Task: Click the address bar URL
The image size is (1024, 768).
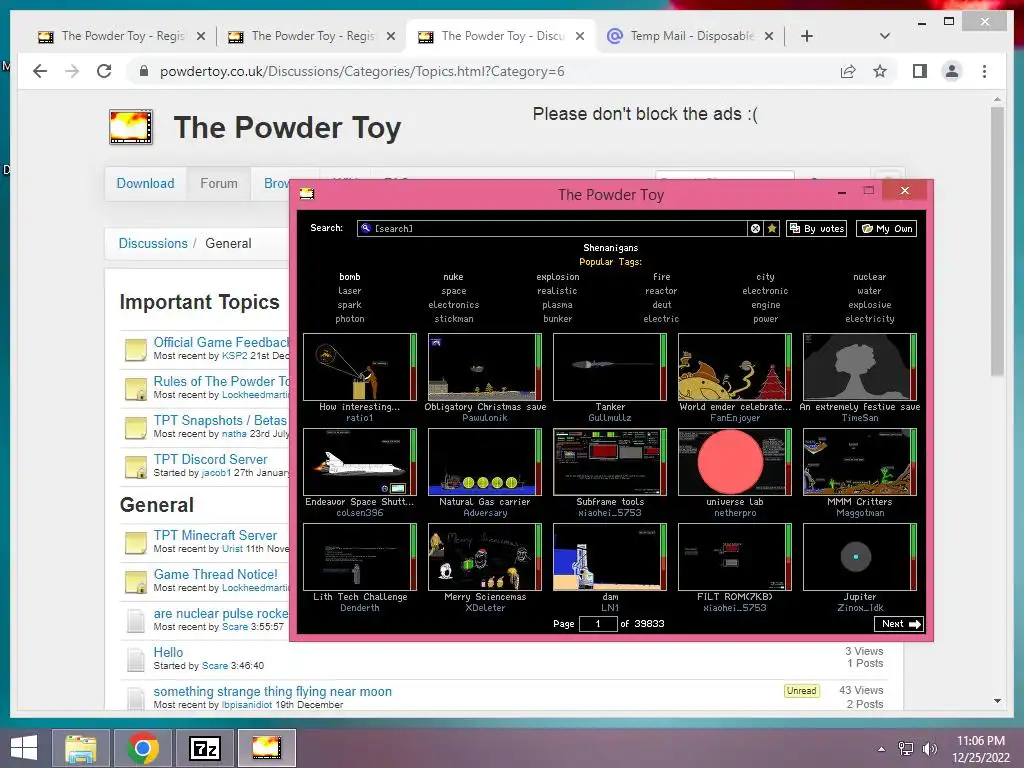Action: pyautogui.click(x=362, y=71)
